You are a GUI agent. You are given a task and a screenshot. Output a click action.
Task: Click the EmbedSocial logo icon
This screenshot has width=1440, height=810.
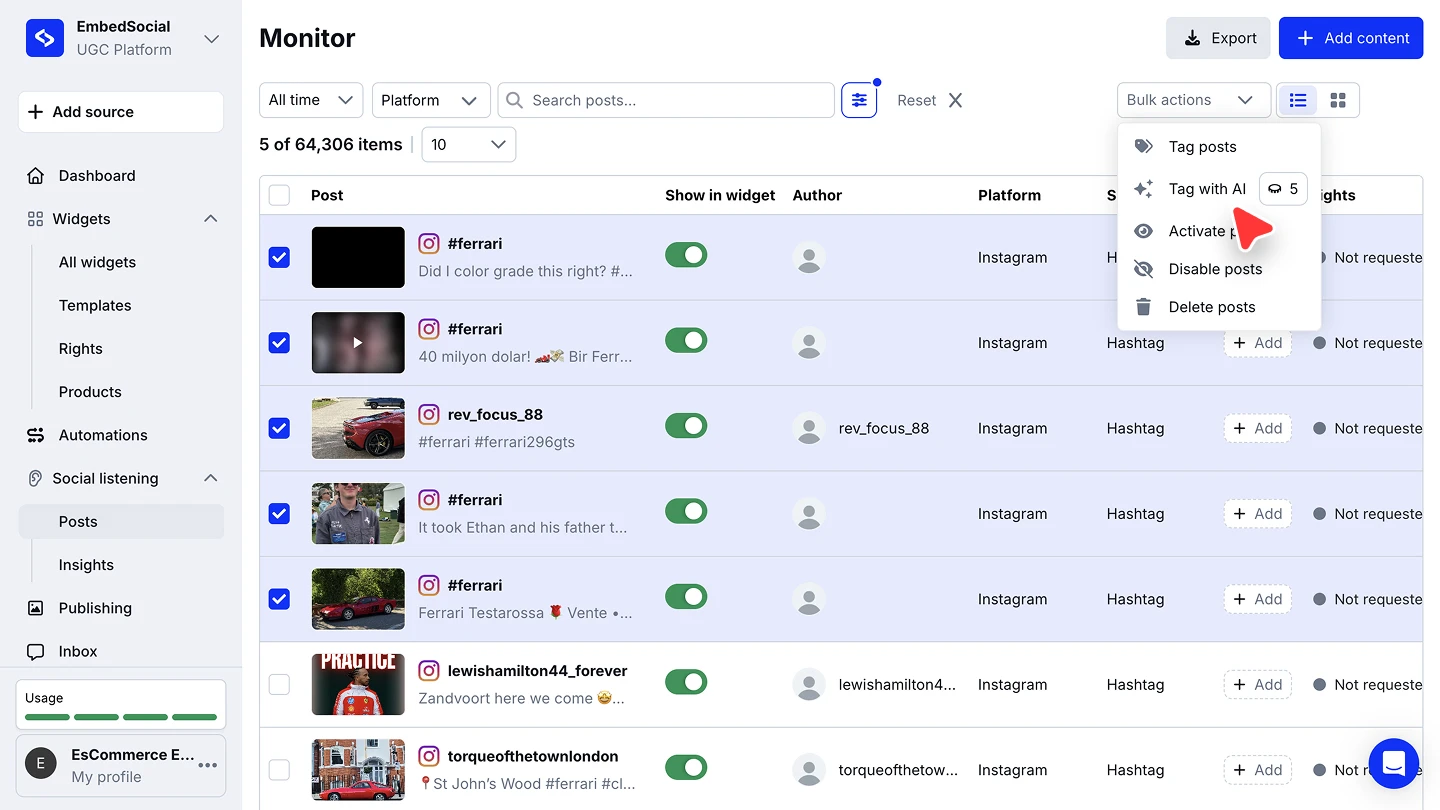click(x=45, y=38)
